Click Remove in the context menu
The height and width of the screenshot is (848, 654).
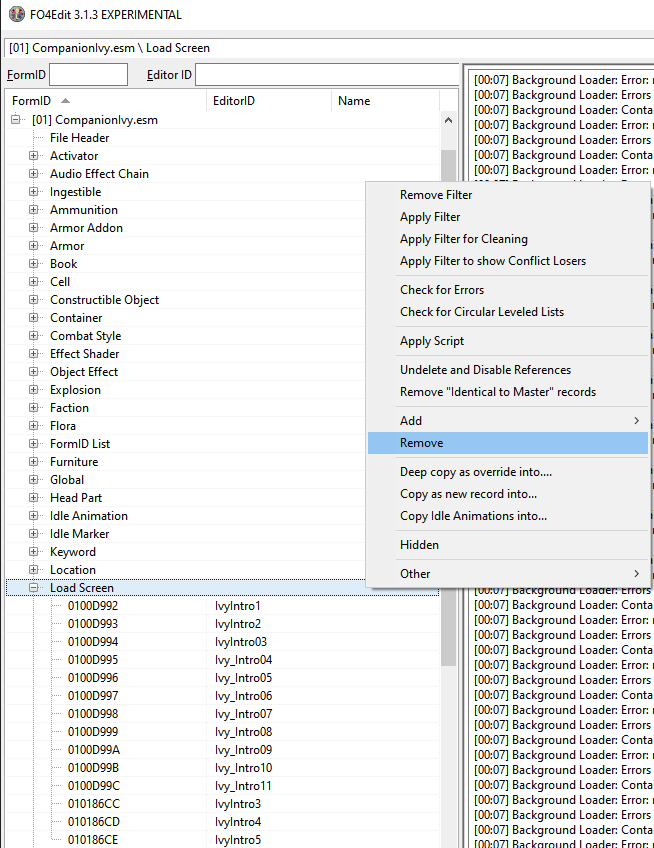tap(507, 443)
